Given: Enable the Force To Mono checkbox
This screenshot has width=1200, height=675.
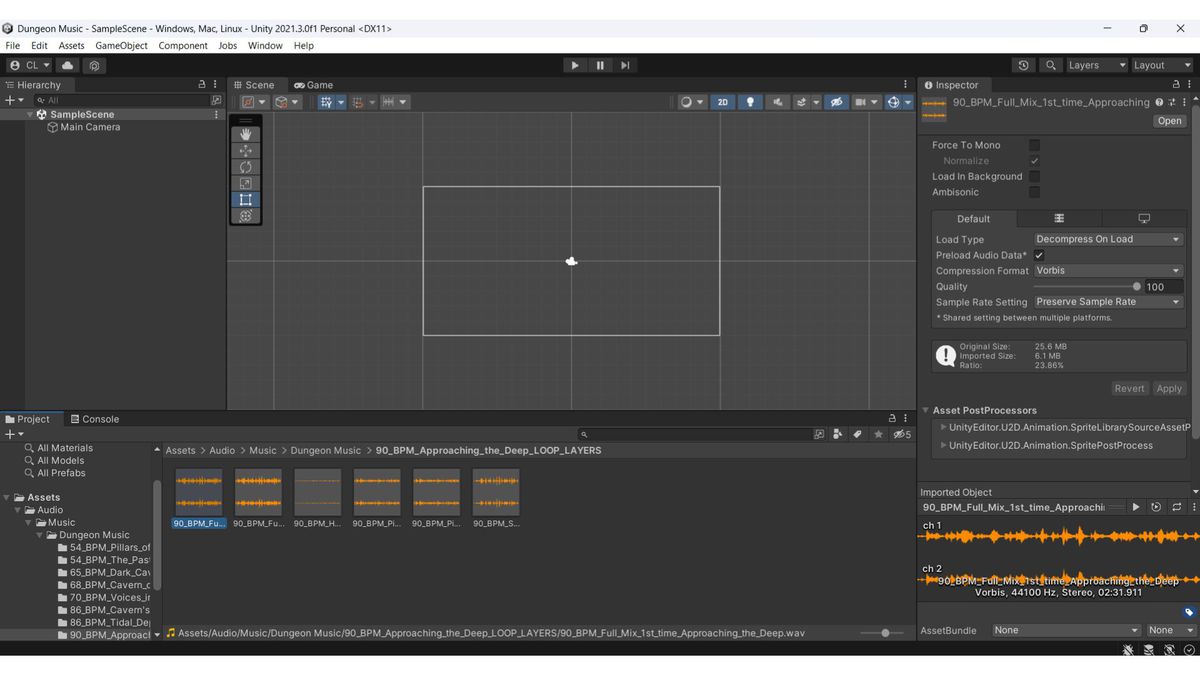Looking at the screenshot, I should point(1034,145).
